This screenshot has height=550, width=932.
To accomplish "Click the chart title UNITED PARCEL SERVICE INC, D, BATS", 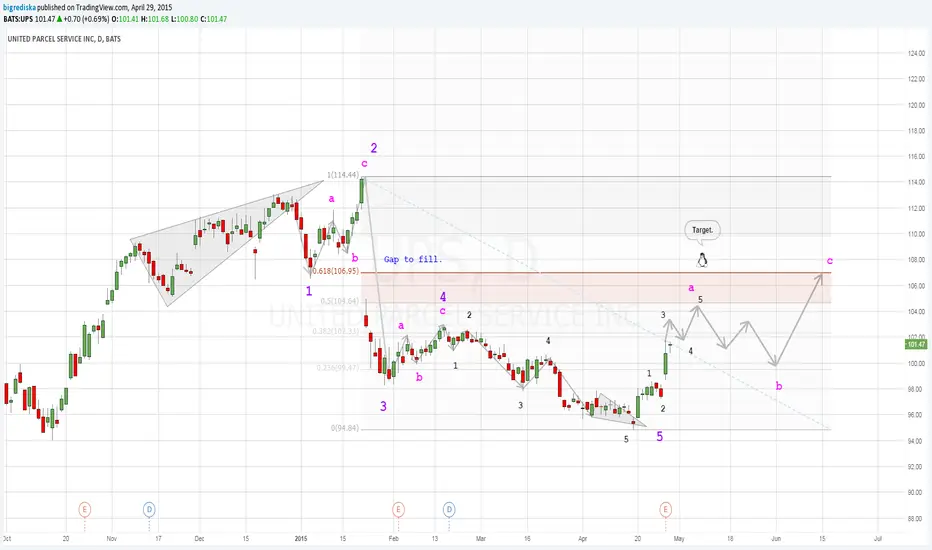I will click(x=64, y=39).
